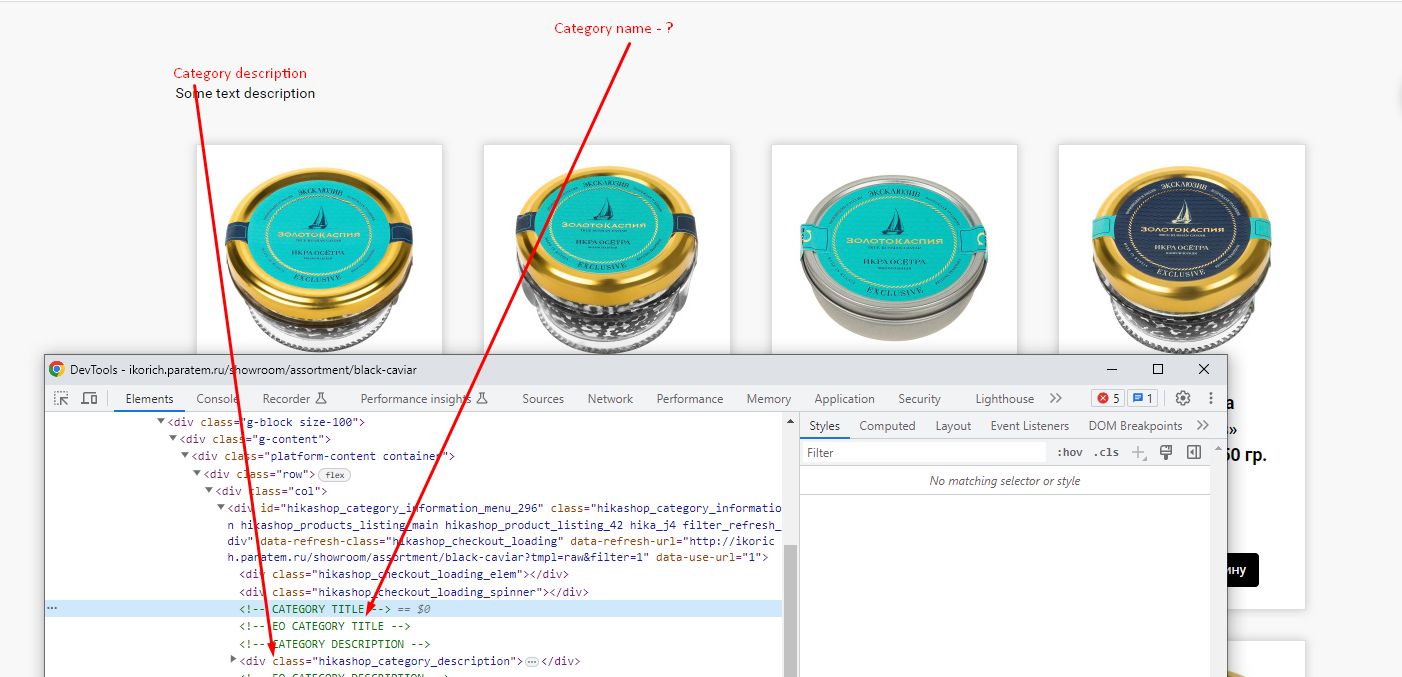Open the Recorder tab
This screenshot has height=677, width=1402.
pos(286,398)
